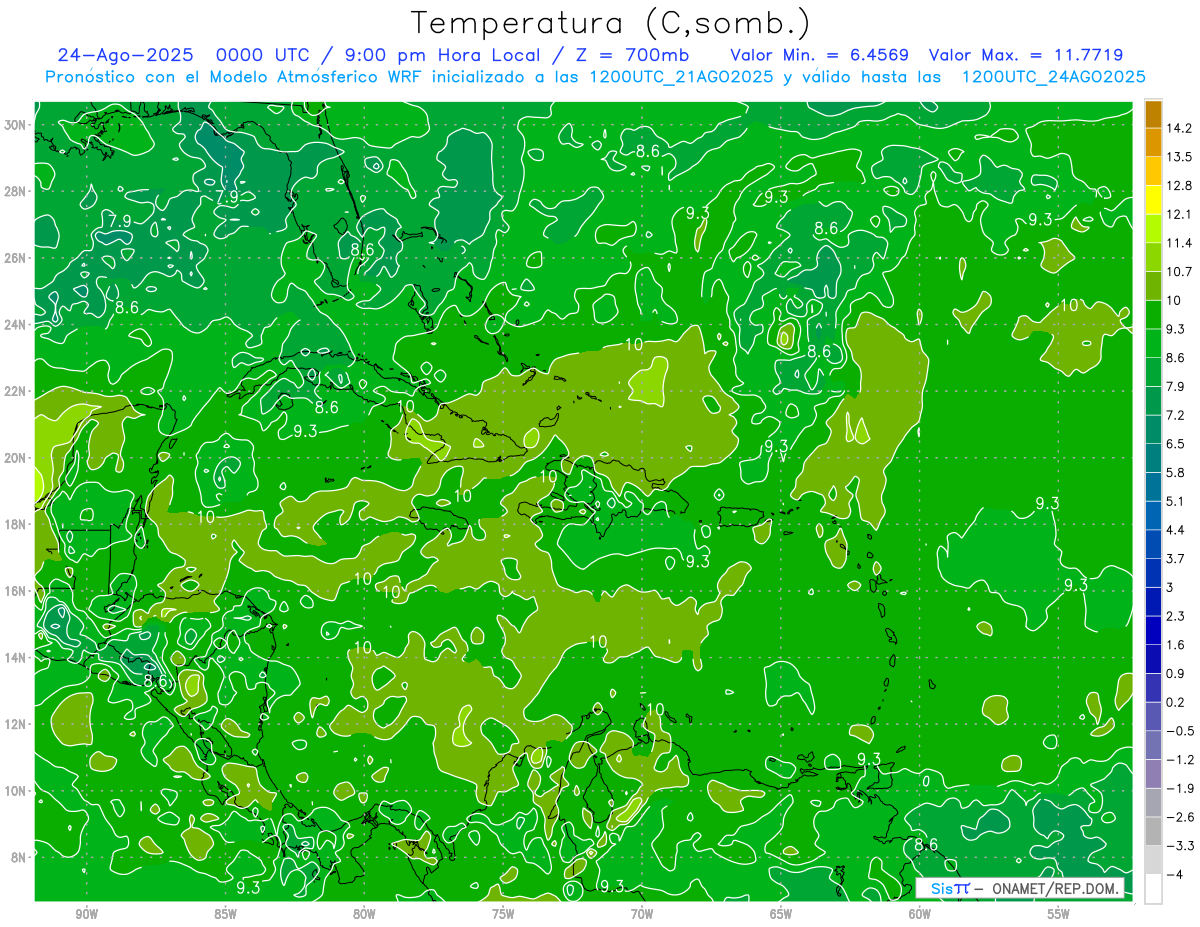Click the '3.7' color legend value
1200x927 pixels.
(1176, 559)
